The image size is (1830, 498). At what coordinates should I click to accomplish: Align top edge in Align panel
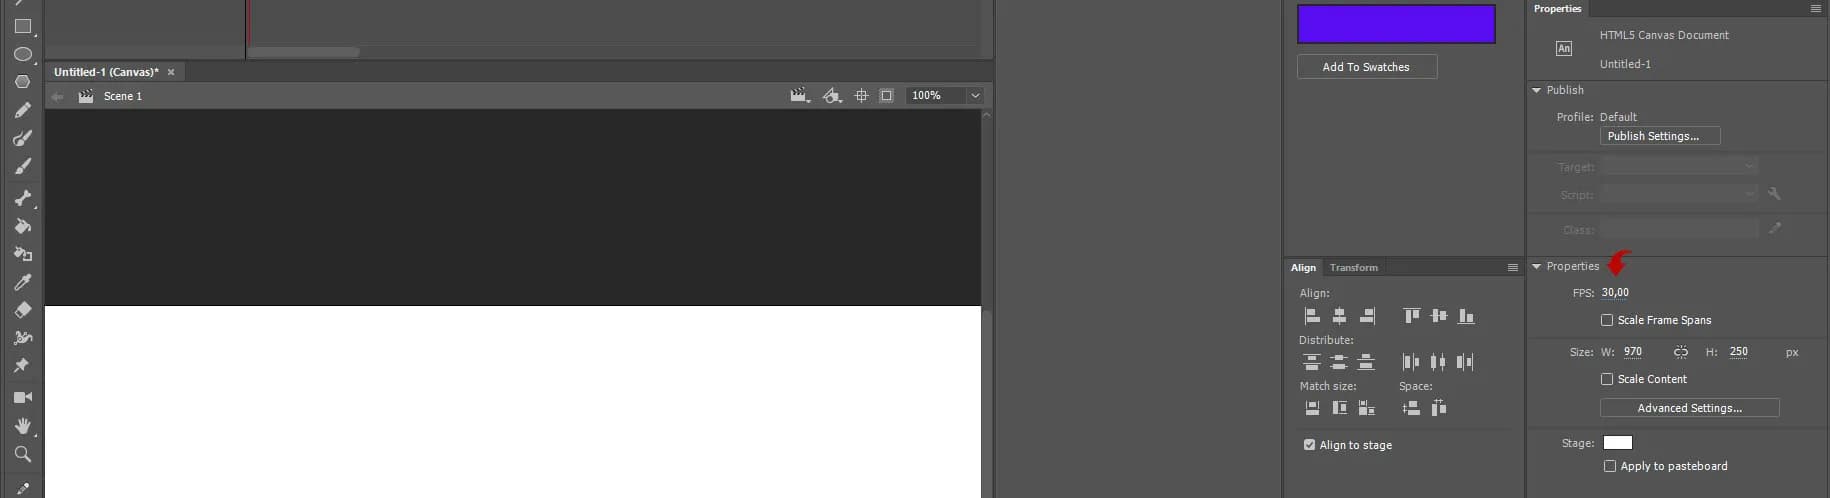pyautogui.click(x=1411, y=316)
